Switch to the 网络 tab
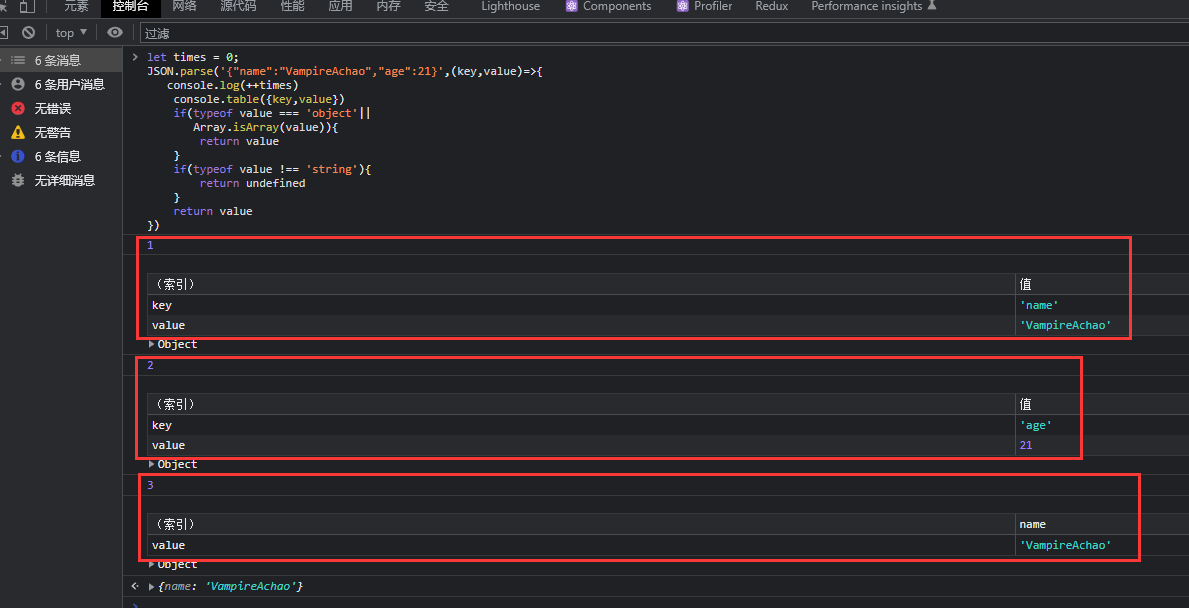1189x608 pixels. (x=184, y=6)
